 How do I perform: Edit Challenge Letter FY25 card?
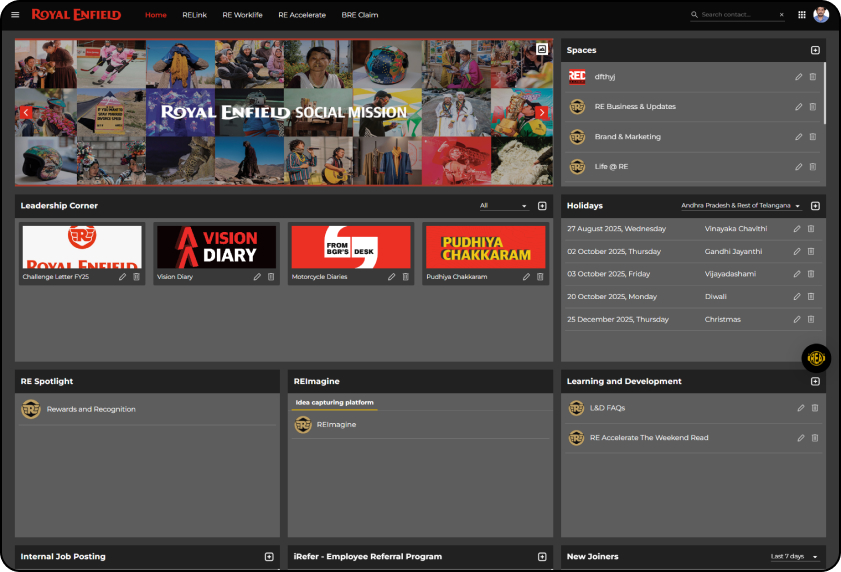pyautogui.click(x=122, y=277)
